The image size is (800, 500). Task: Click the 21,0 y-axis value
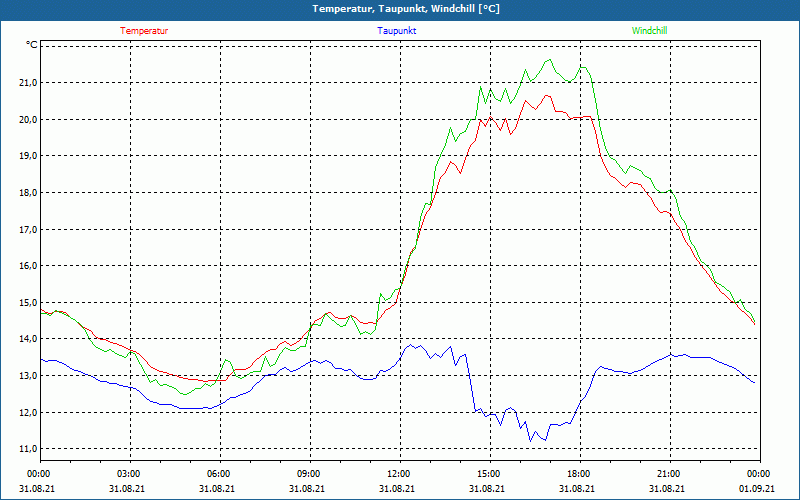[29, 83]
